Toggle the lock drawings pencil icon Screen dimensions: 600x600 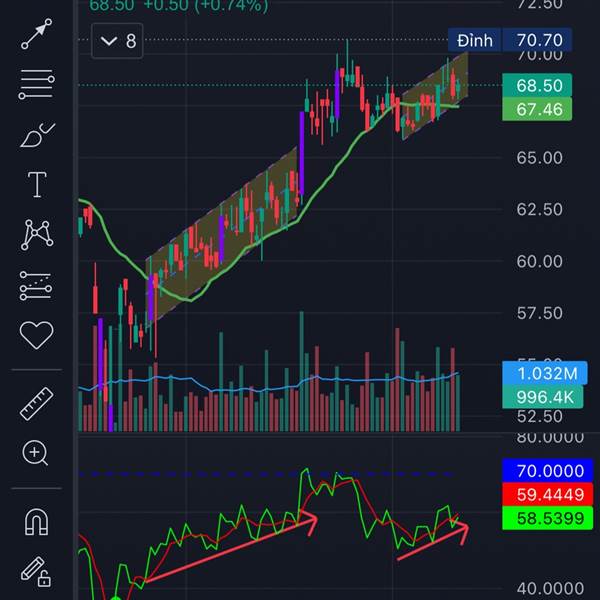pyautogui.click(x=36, y=572)
